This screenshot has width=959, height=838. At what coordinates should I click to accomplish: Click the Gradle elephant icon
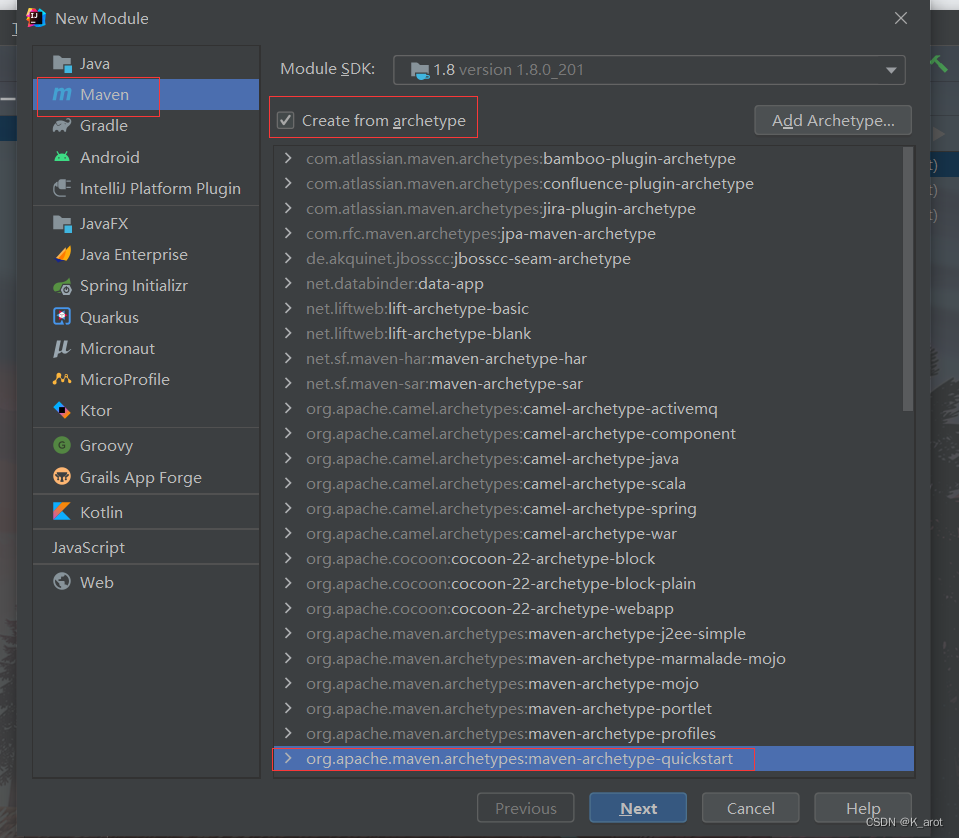coord(62,125)
